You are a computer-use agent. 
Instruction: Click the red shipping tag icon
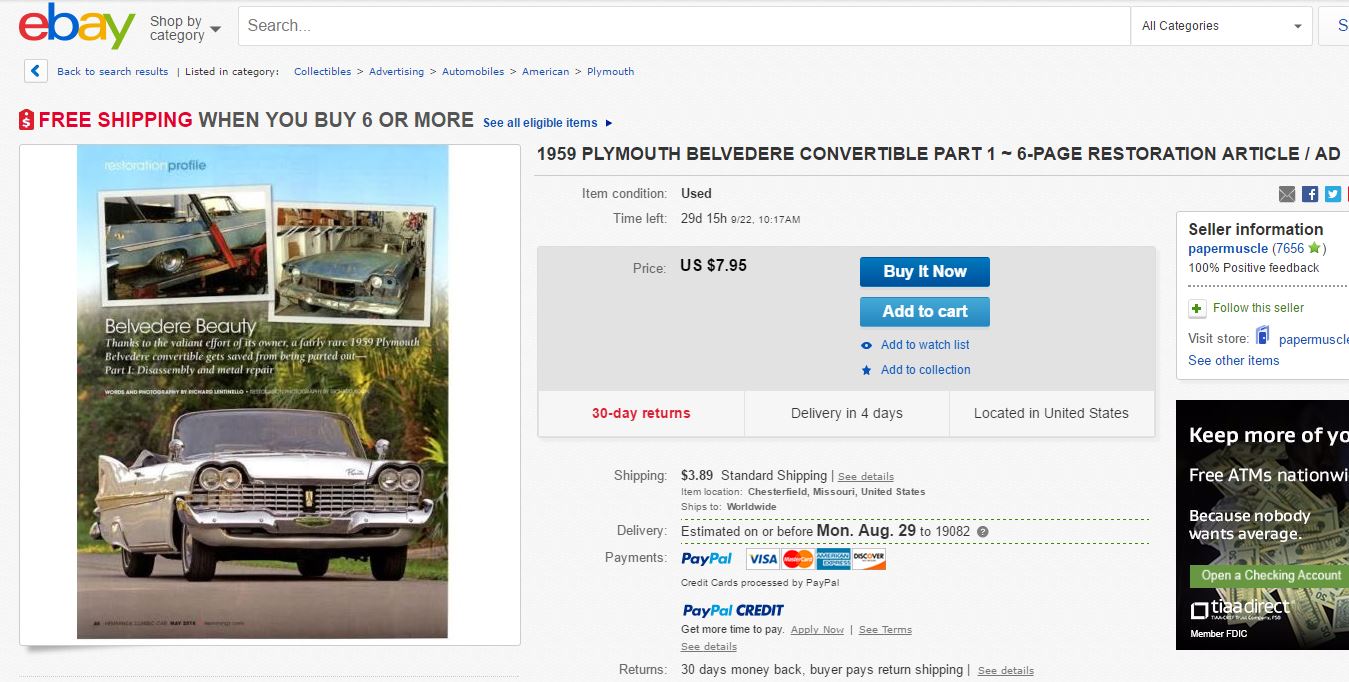[27, 120]
